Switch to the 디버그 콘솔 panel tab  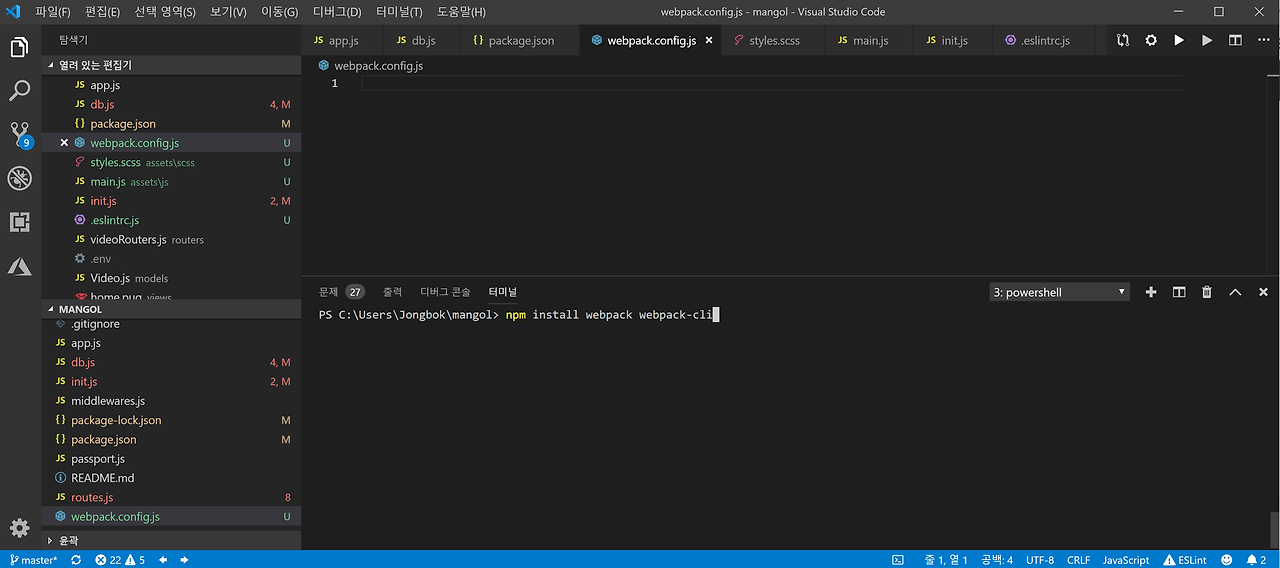coord(445,292)
